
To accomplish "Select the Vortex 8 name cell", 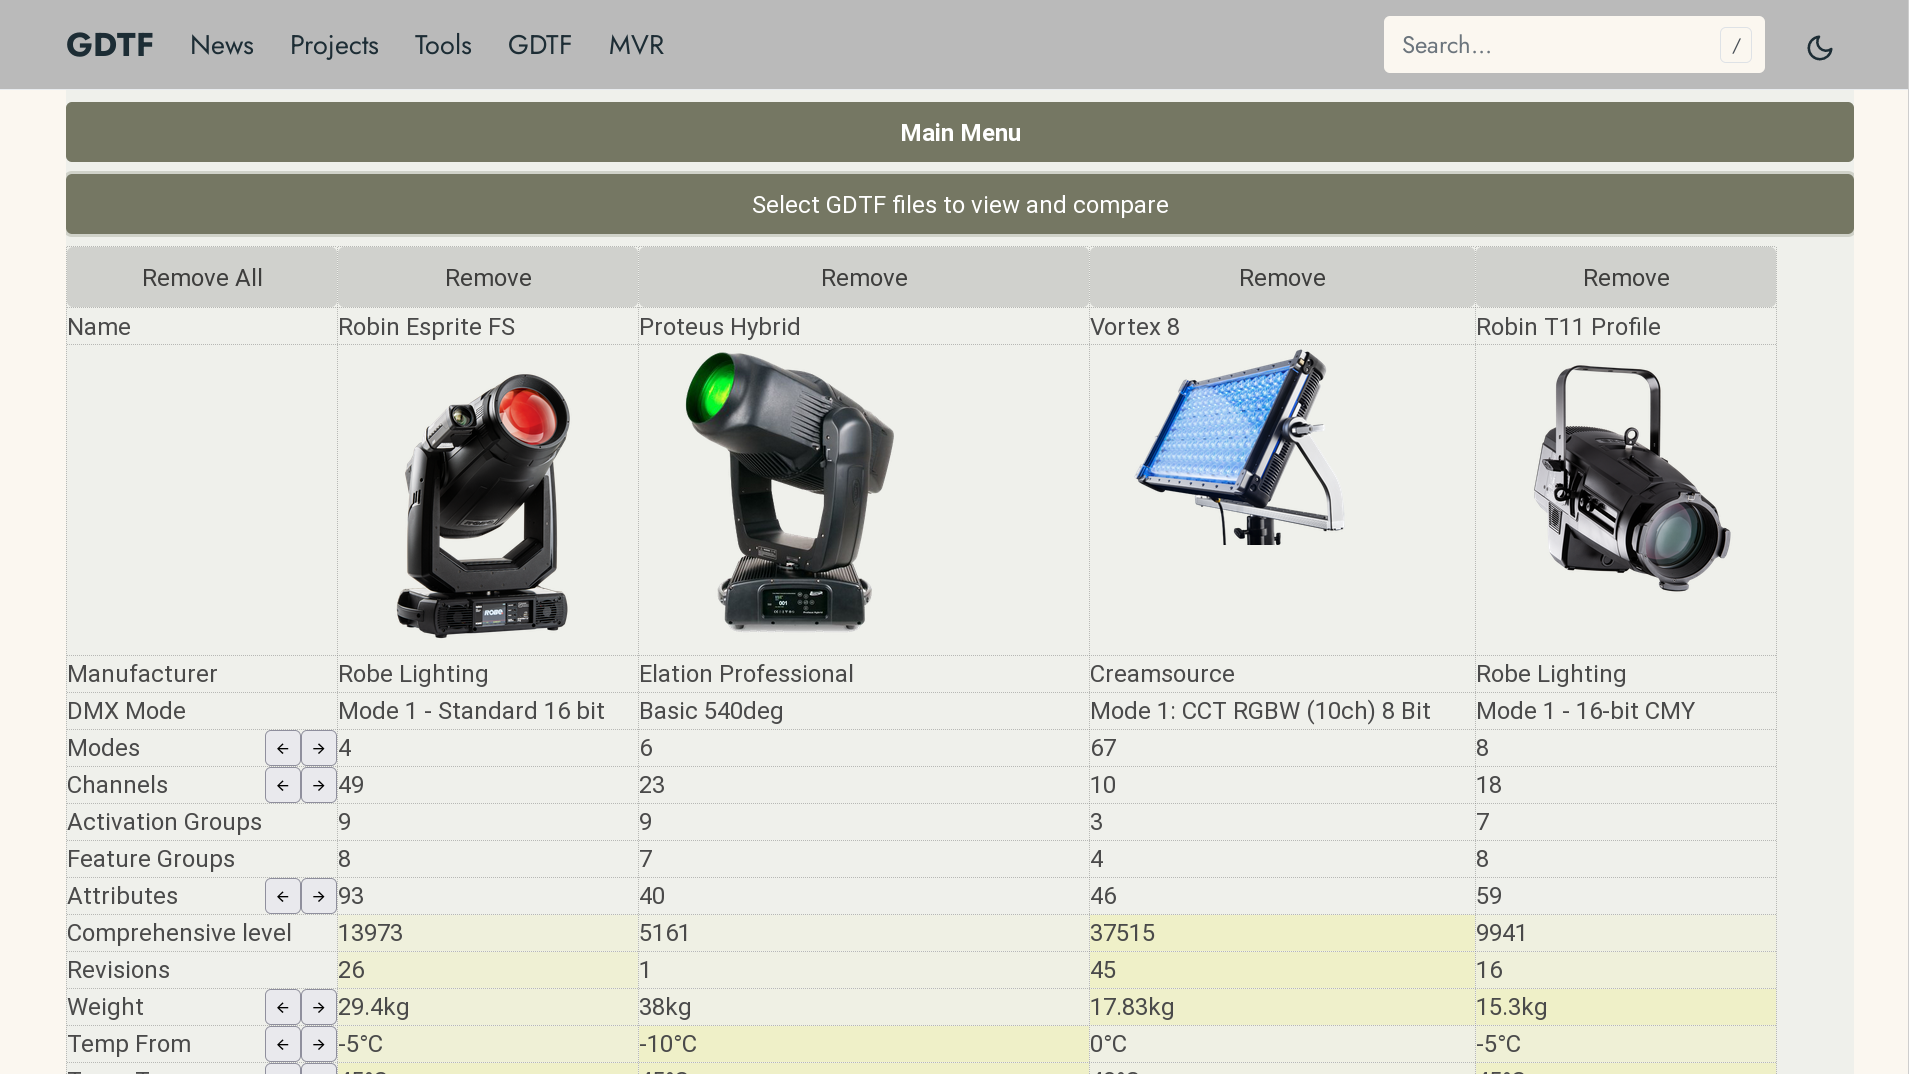I will tap(1282, 327).
